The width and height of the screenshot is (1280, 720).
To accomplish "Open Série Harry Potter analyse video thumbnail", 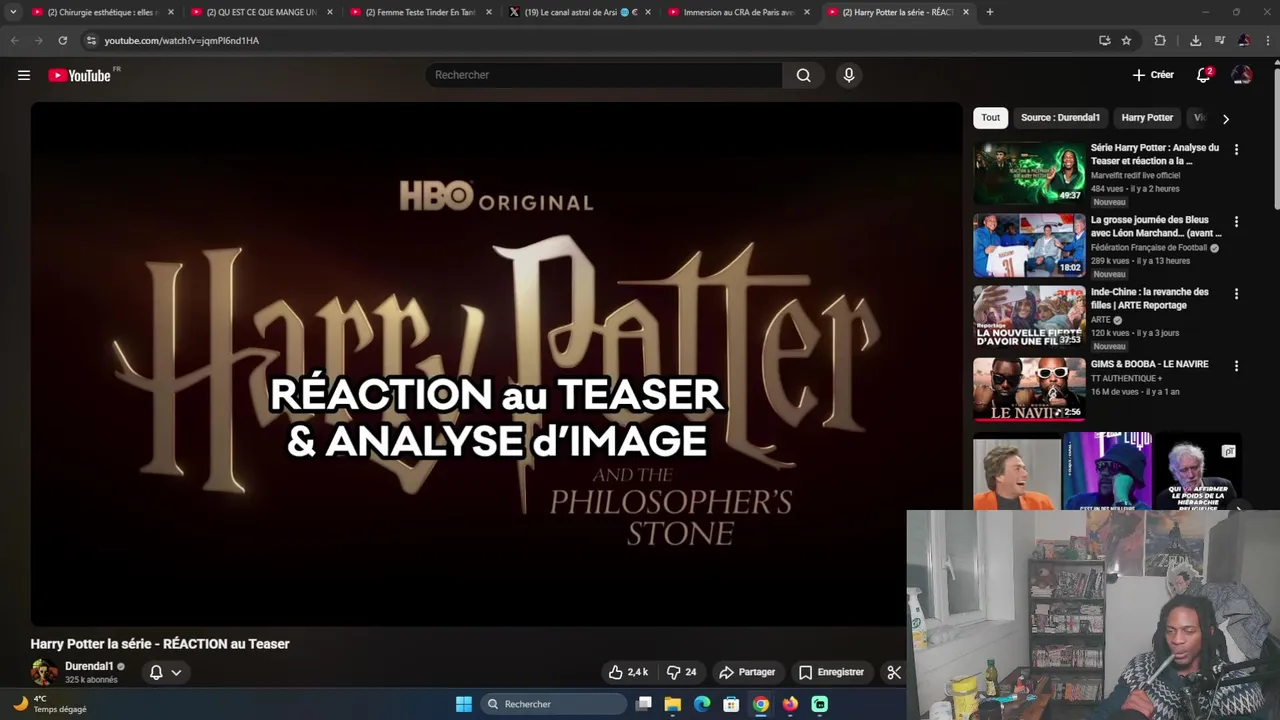I will pos(1029,173).
